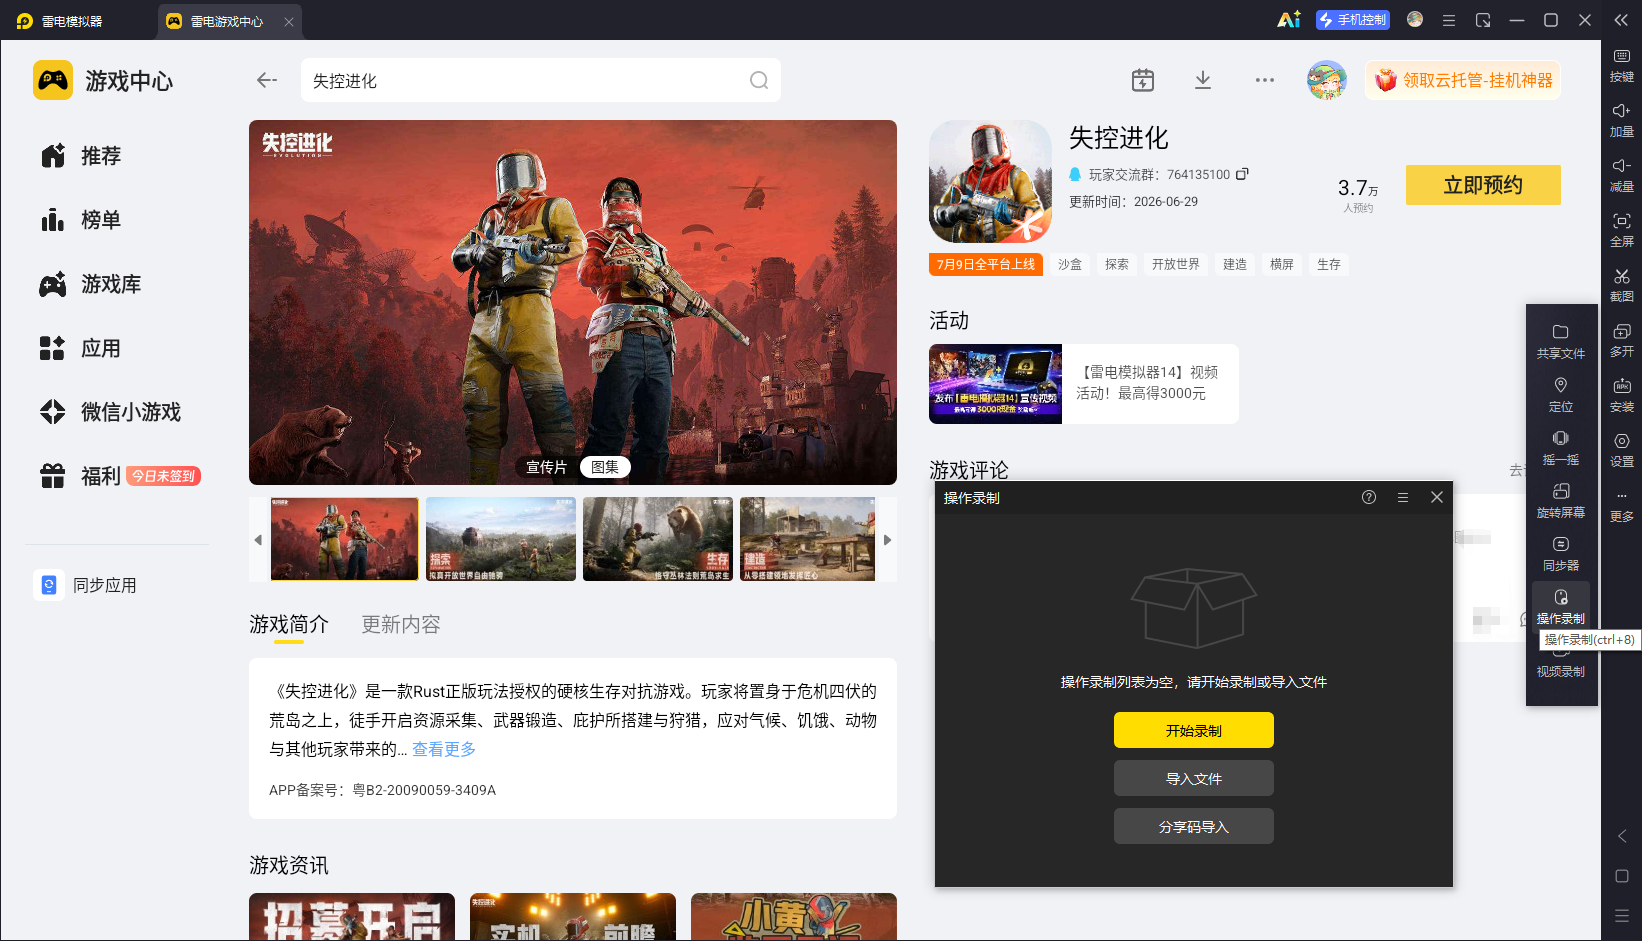Screen dimensions: 1642x941
Task: Click 分享码导入 share code import button
Action: tap(1194, 826)
